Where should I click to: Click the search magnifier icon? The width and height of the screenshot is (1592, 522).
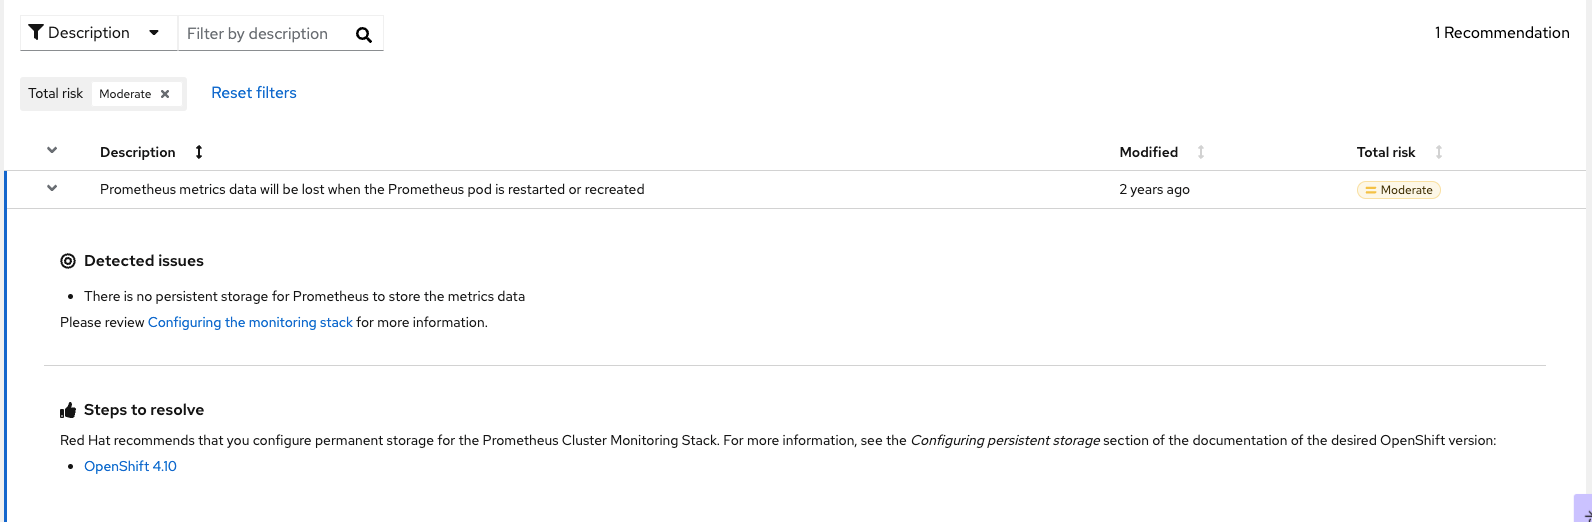click(x=364, y=34)
